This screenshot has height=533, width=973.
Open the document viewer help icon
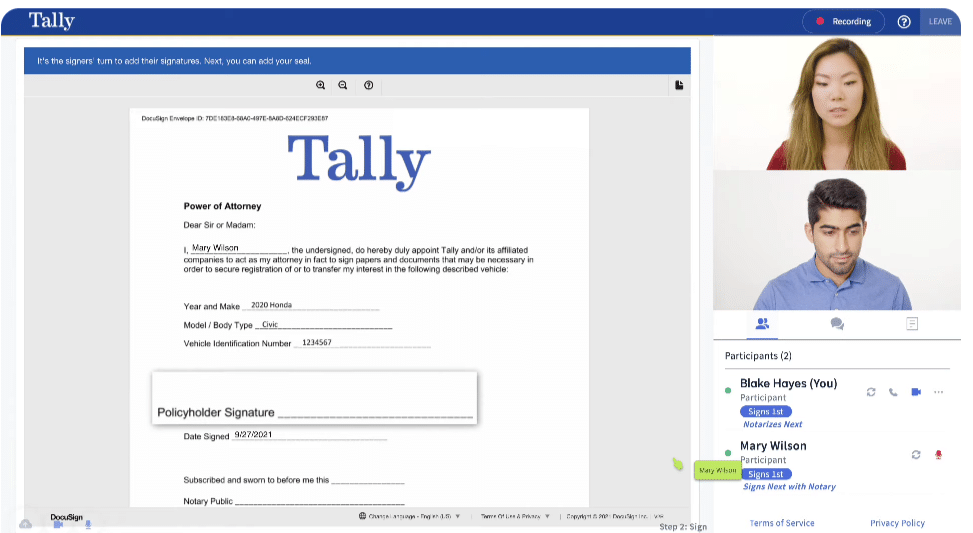tap(369, 85)
